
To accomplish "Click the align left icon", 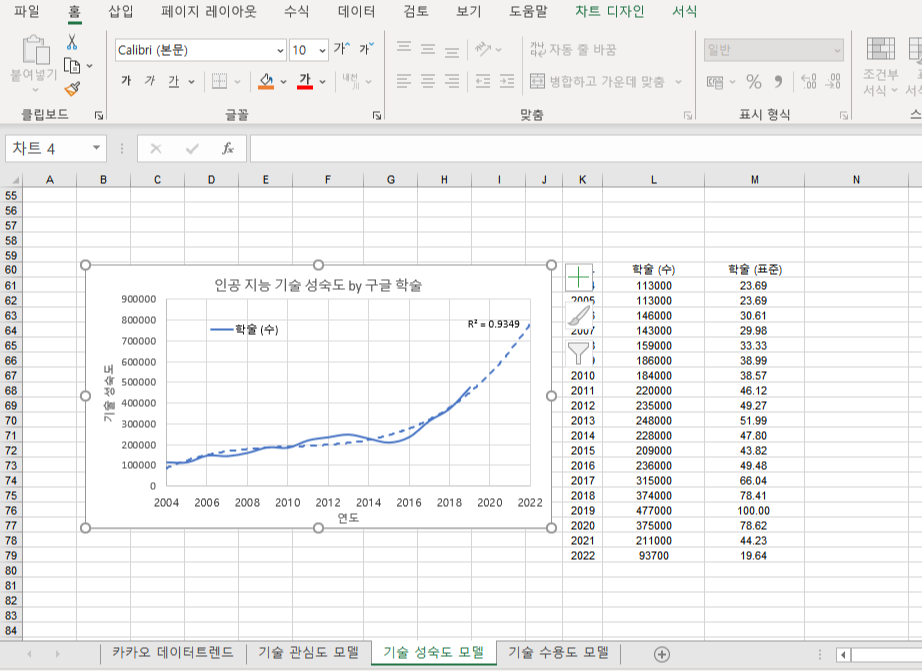I will (404, 81).
